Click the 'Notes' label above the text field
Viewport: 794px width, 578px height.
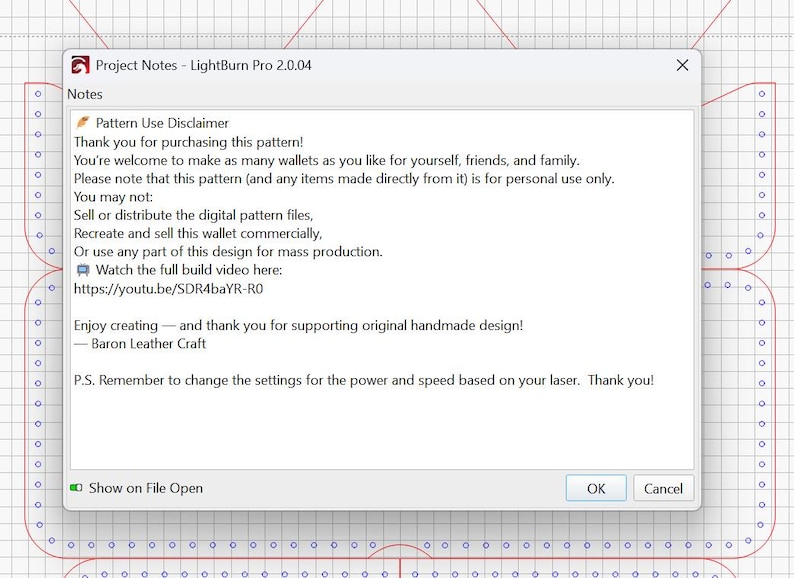(x=85, y=94)
